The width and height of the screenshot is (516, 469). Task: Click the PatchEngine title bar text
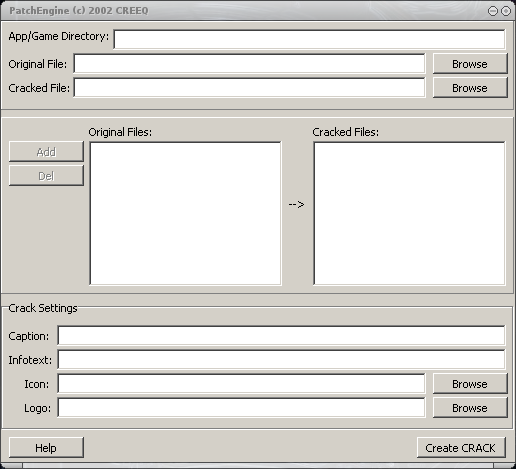[x=79, y=11]
